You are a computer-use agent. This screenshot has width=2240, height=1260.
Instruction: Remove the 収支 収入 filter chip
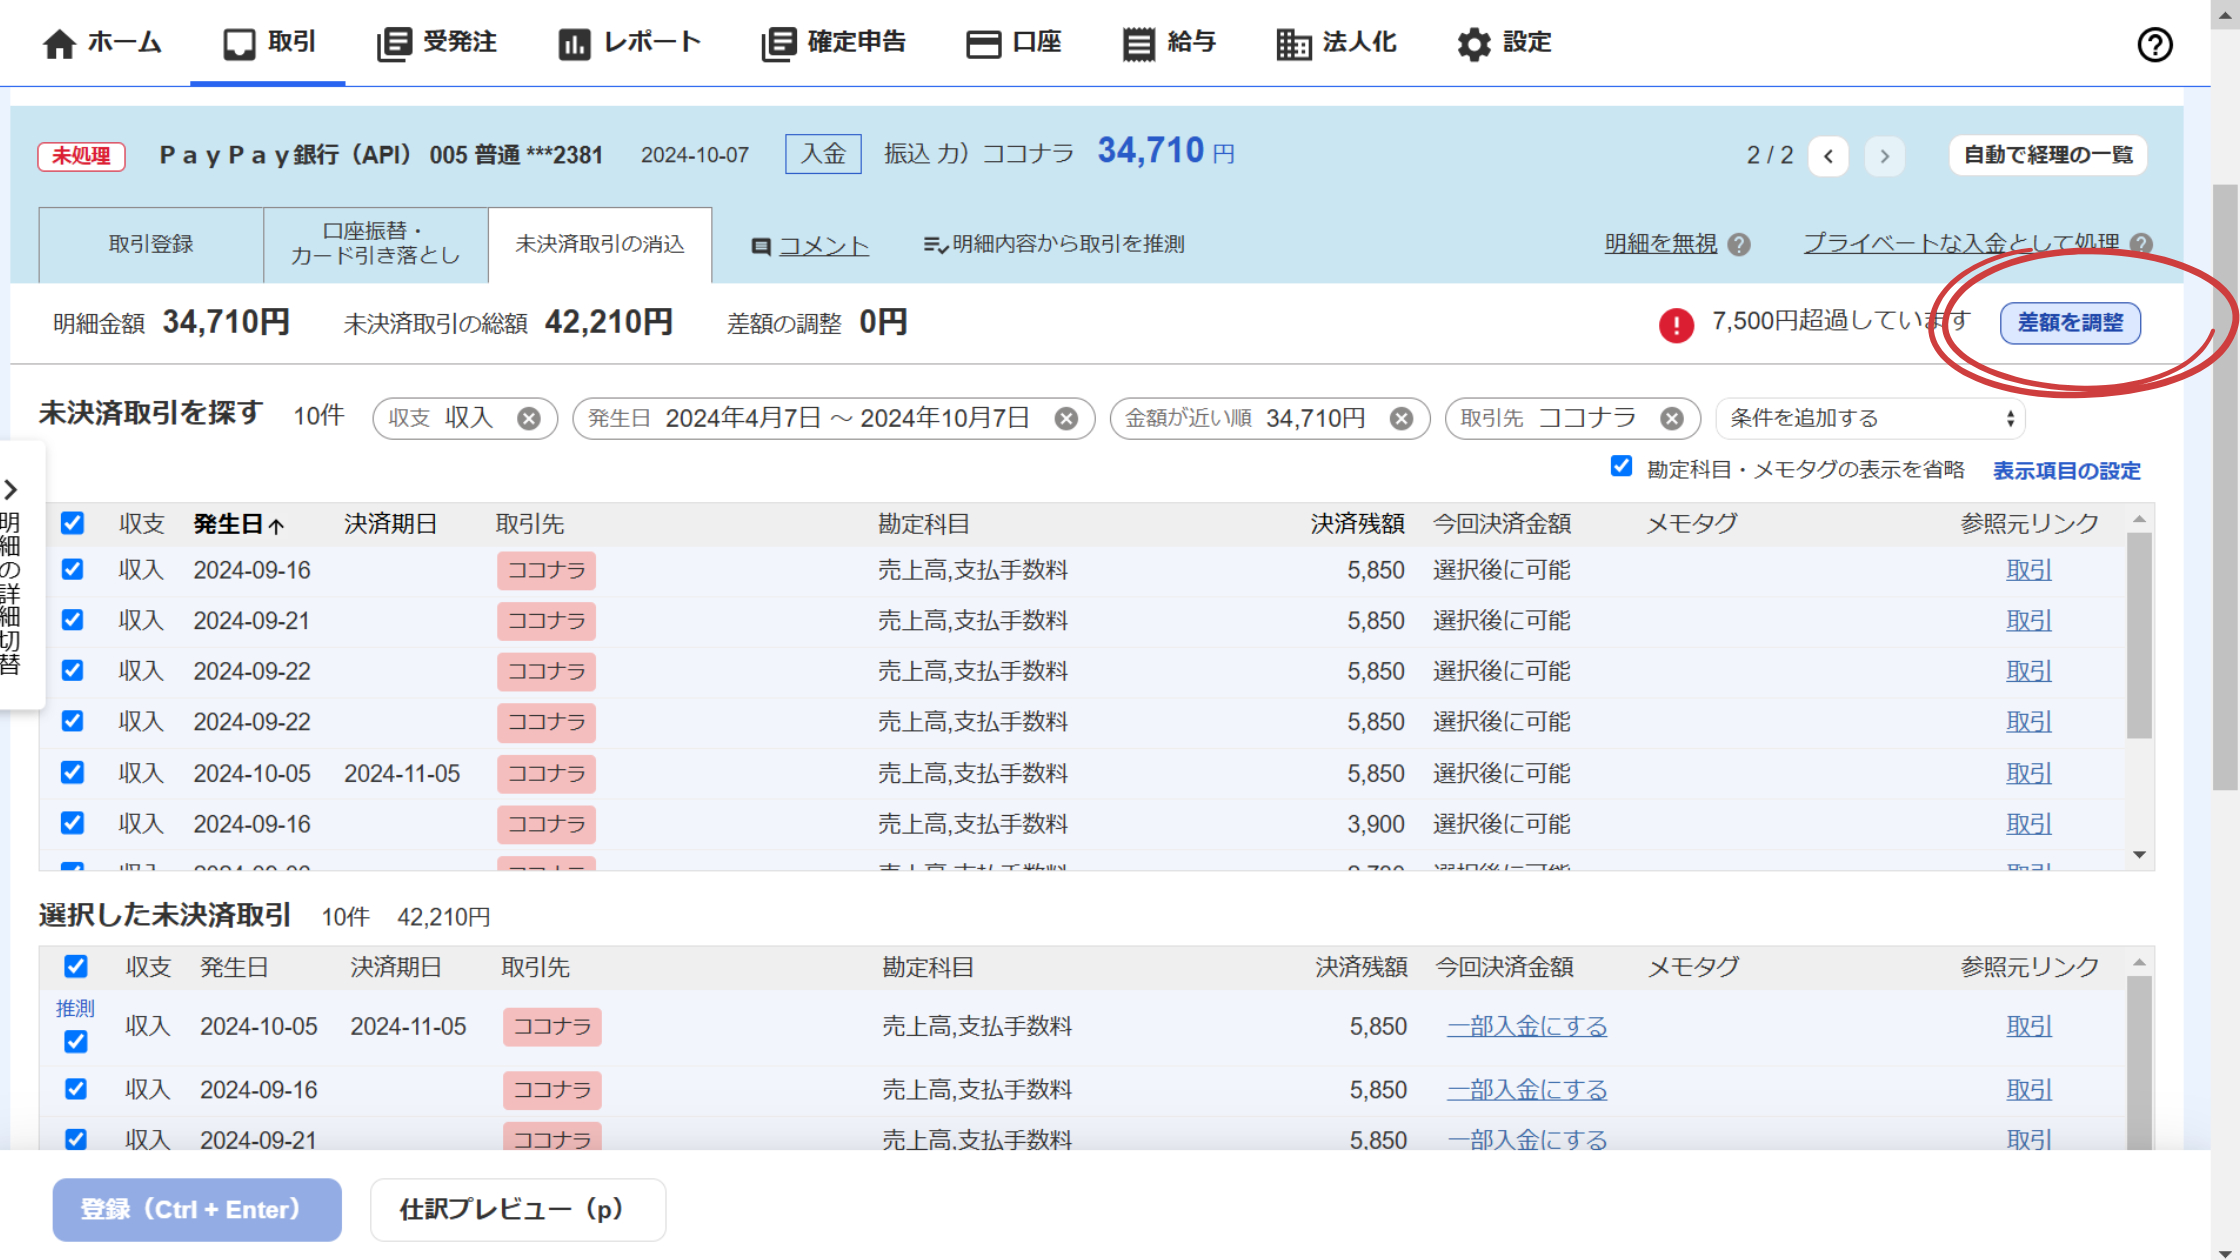click(x=528, y=419)
